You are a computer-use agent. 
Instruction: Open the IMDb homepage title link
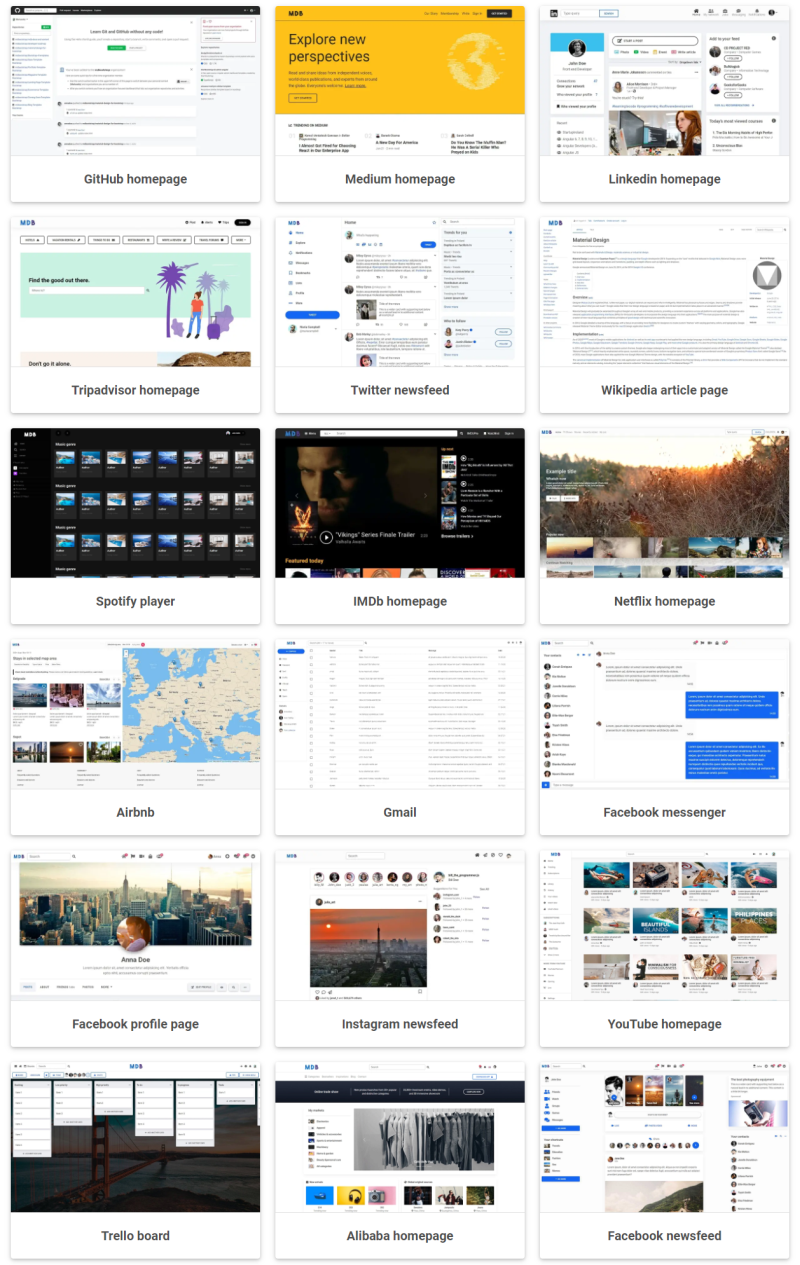(x=399, y=601)
